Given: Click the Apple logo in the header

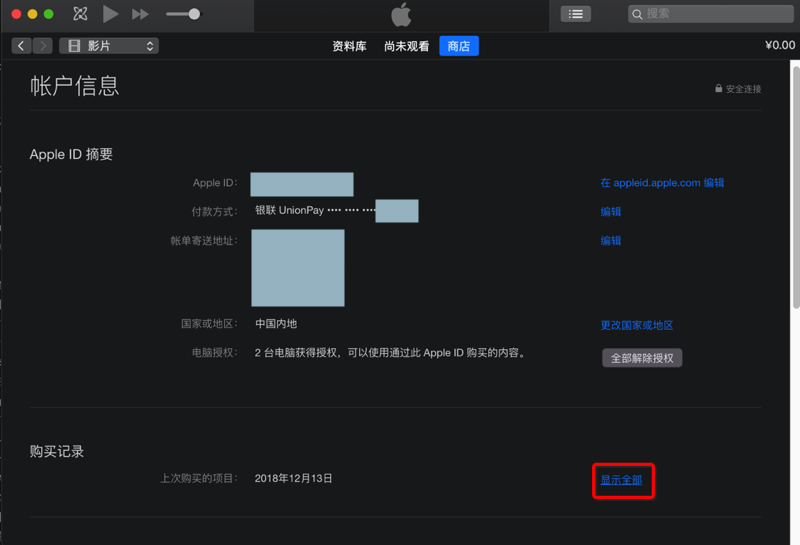Looking at the screenshot, I should pyautogui.click(x=401, y=14).
